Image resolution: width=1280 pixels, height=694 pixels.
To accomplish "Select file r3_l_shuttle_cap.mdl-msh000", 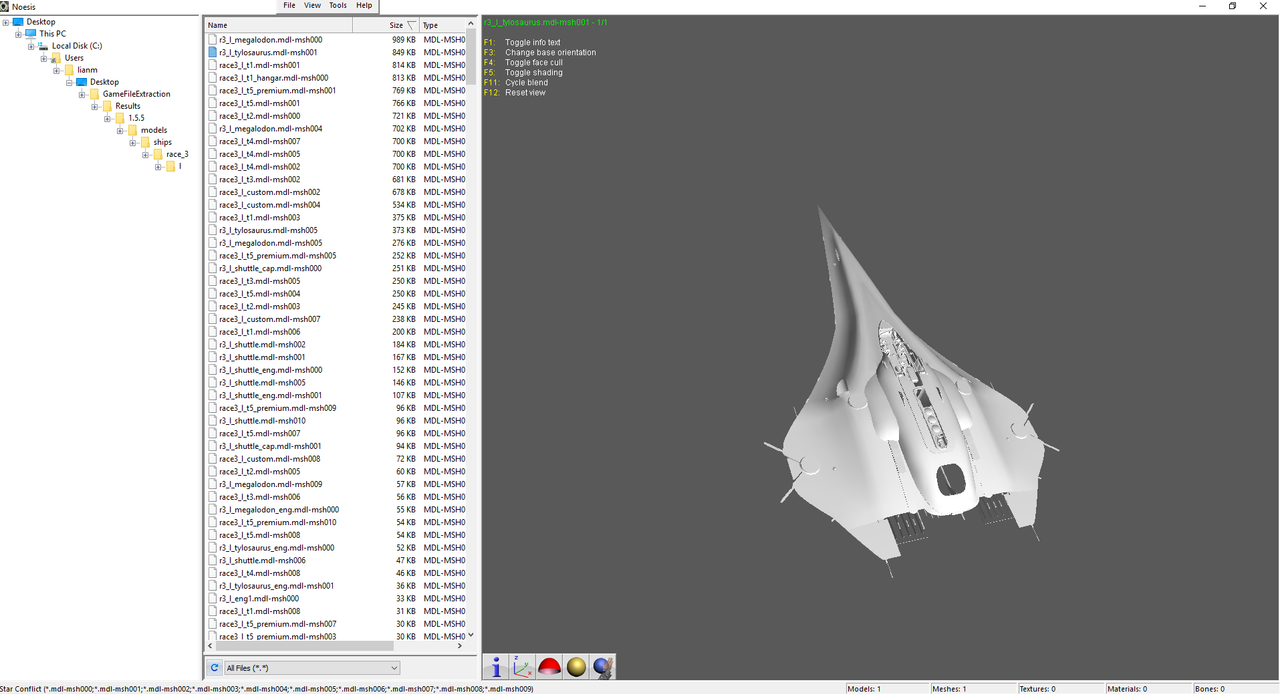I will coord(270,268).
